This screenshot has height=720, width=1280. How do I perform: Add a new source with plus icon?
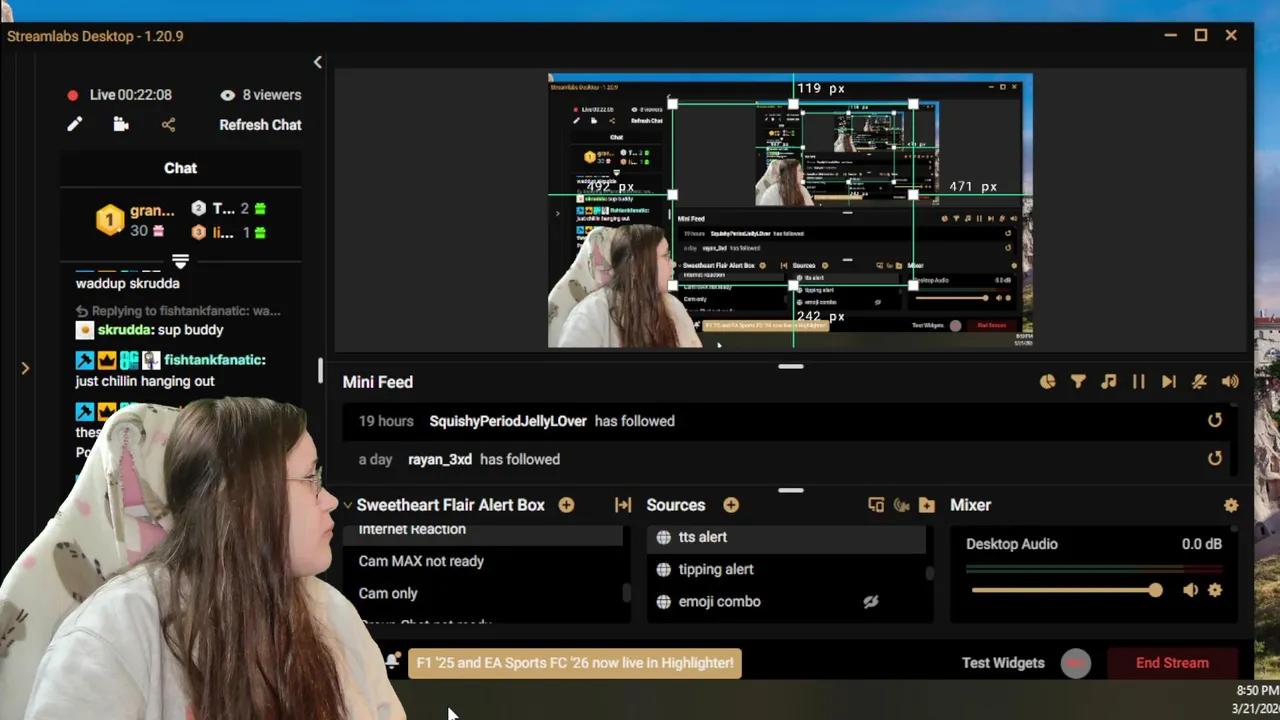pos(731,505)
